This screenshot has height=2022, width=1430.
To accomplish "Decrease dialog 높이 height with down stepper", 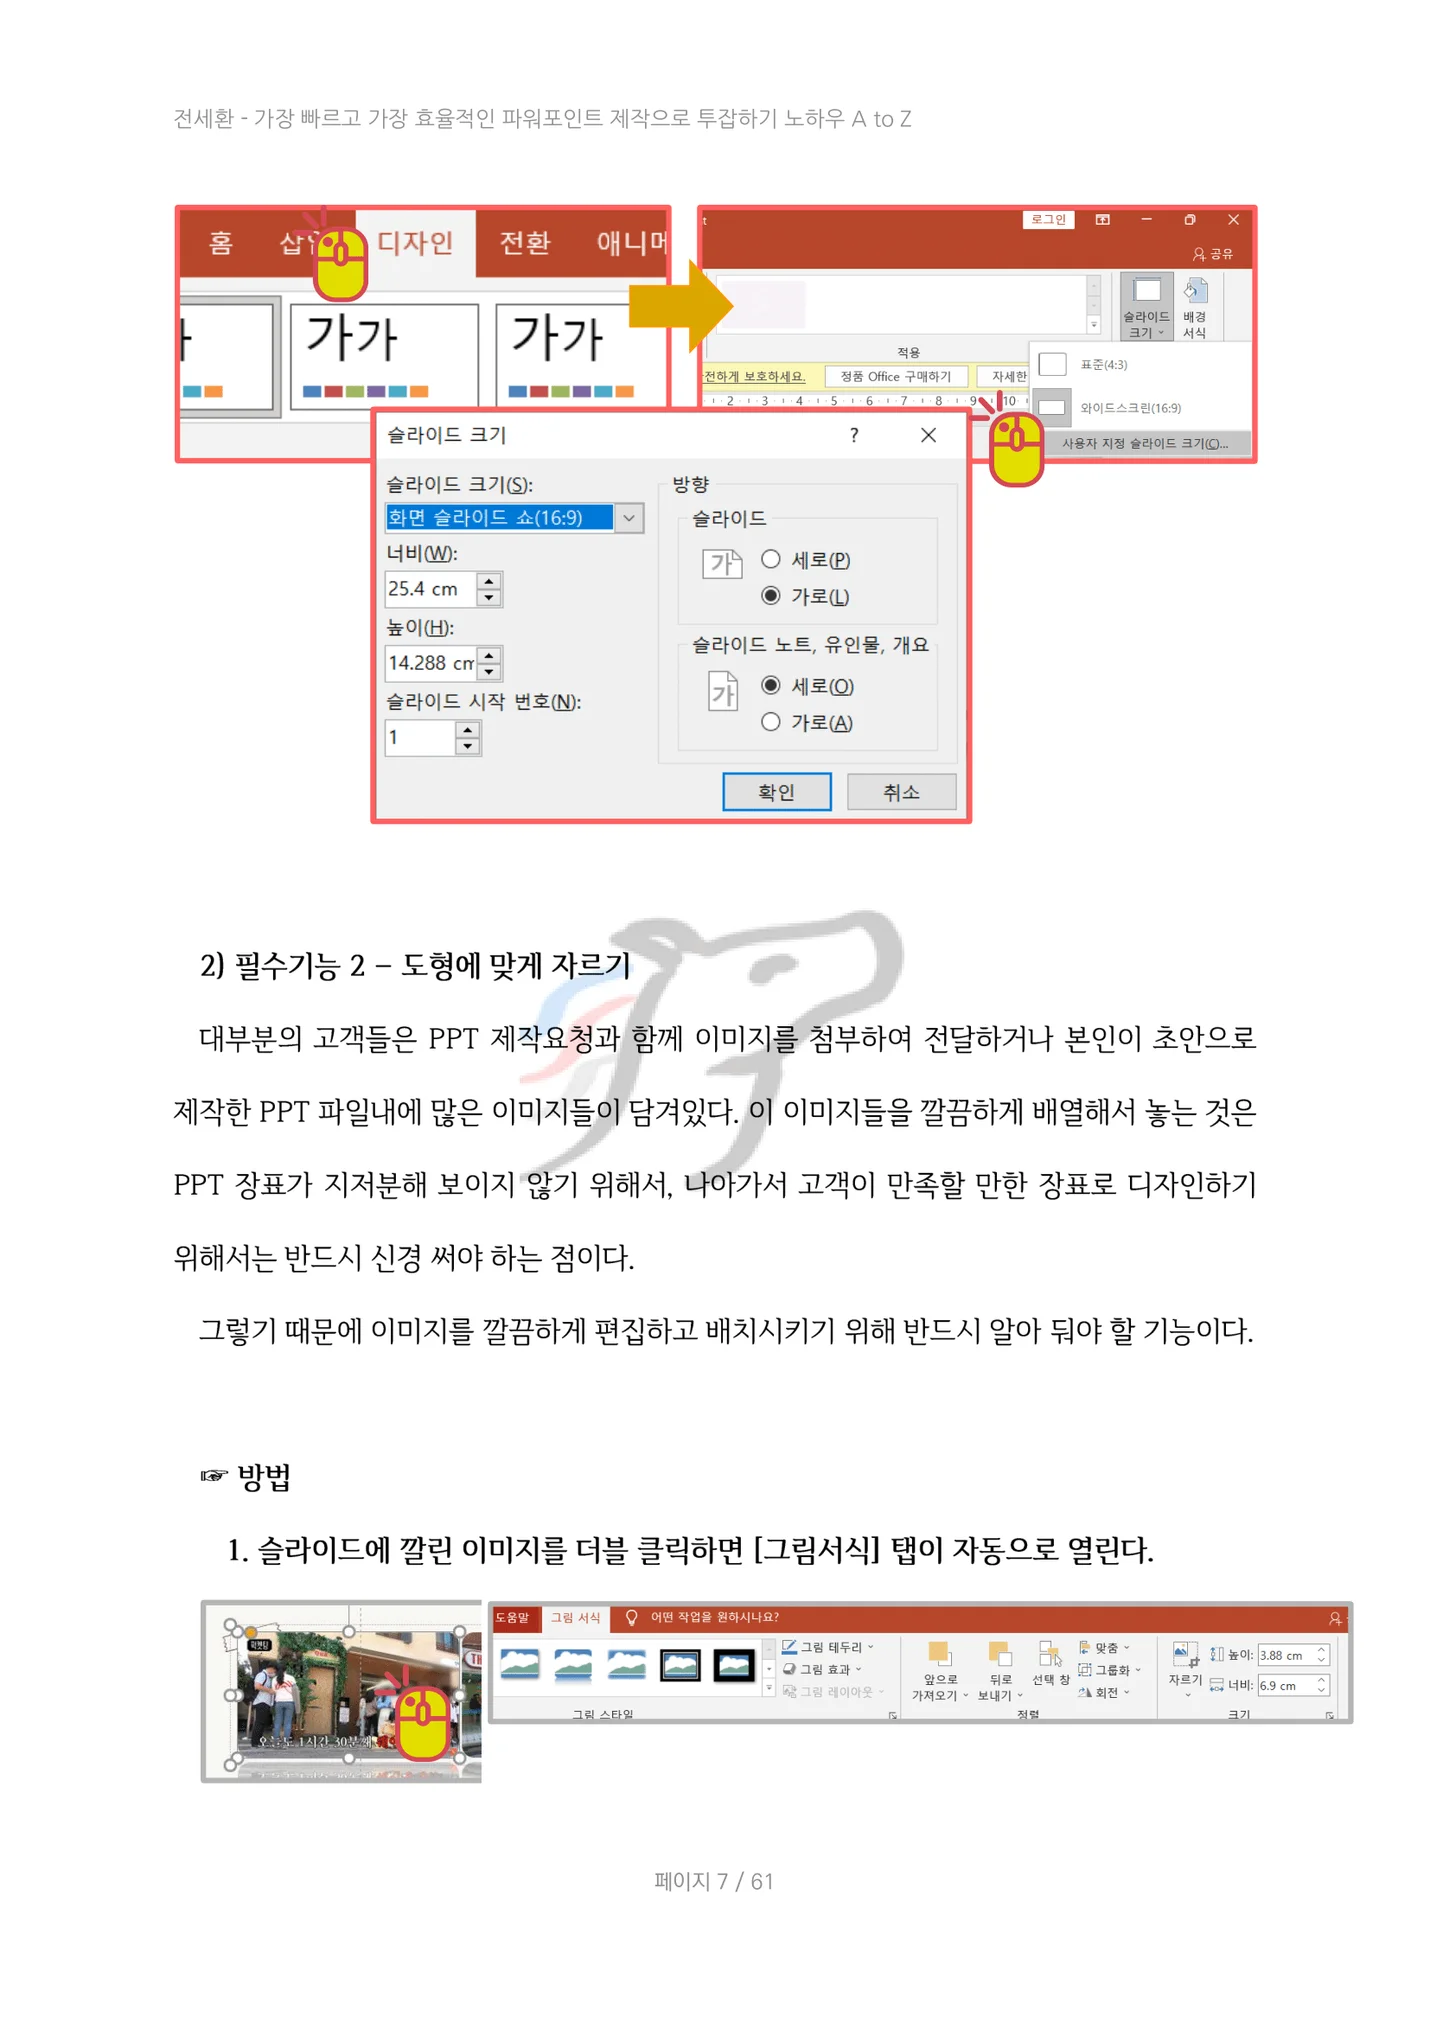I will [x=488, y=672].
